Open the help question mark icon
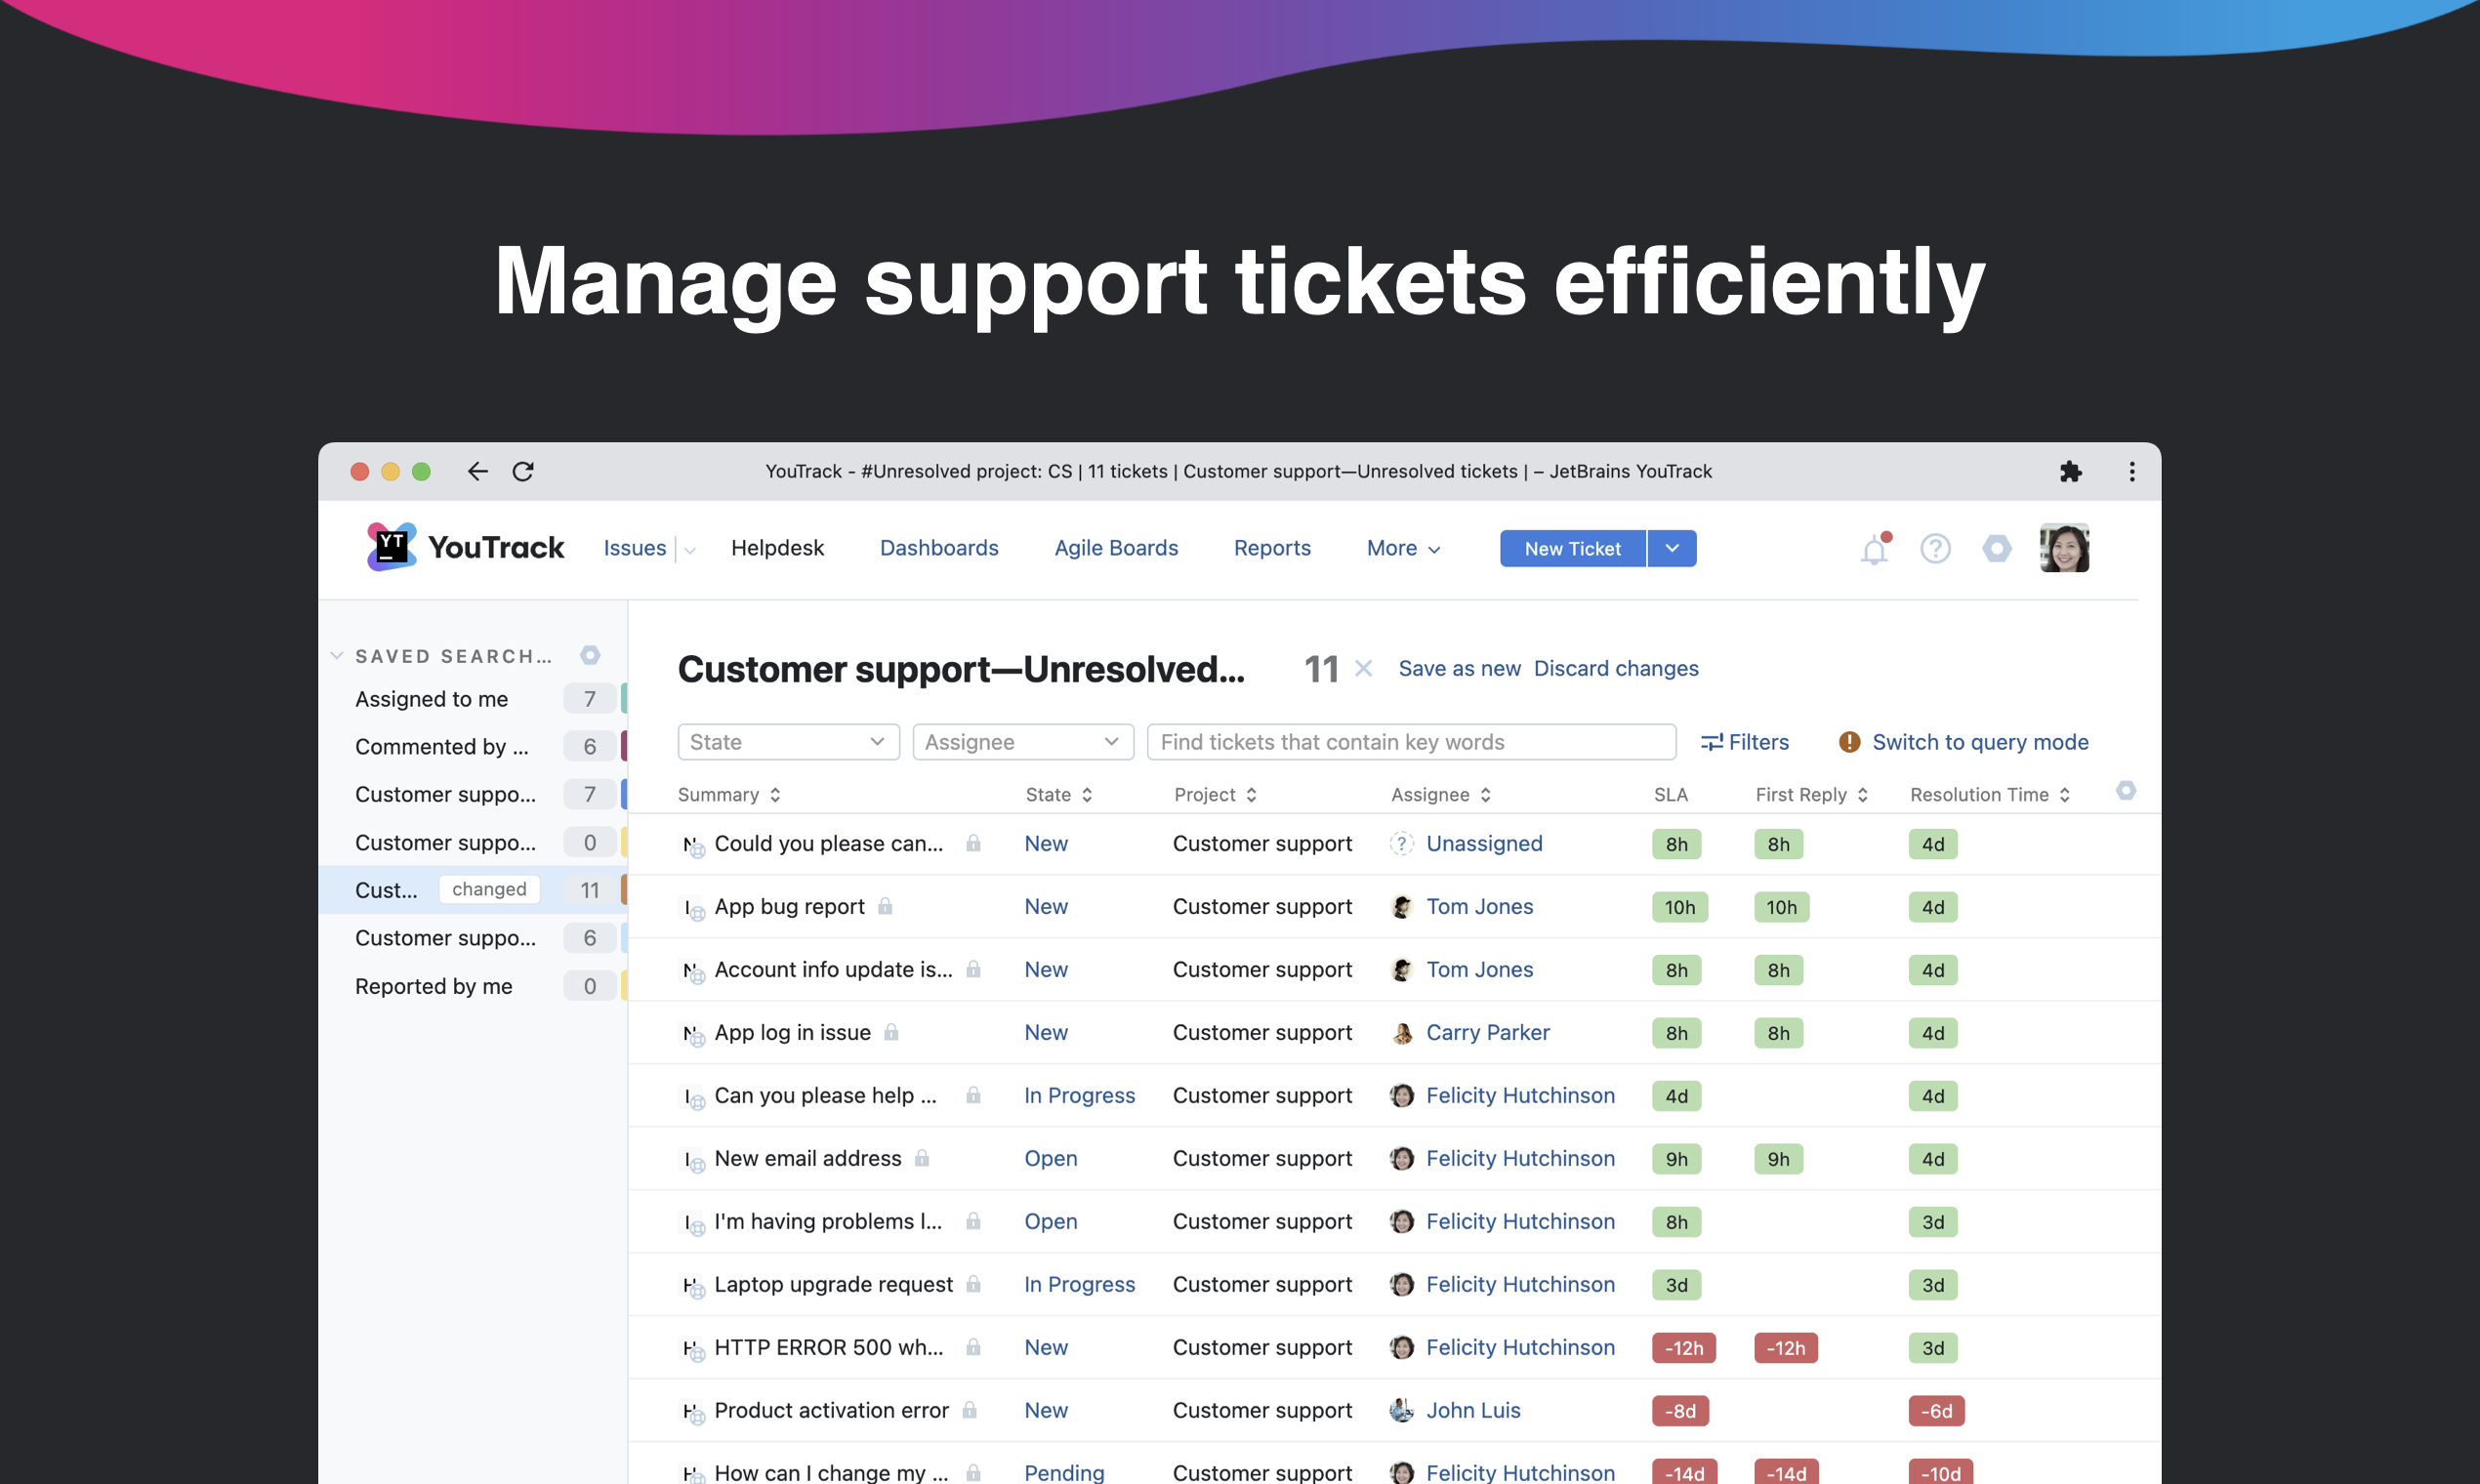 pos(1935,548)
